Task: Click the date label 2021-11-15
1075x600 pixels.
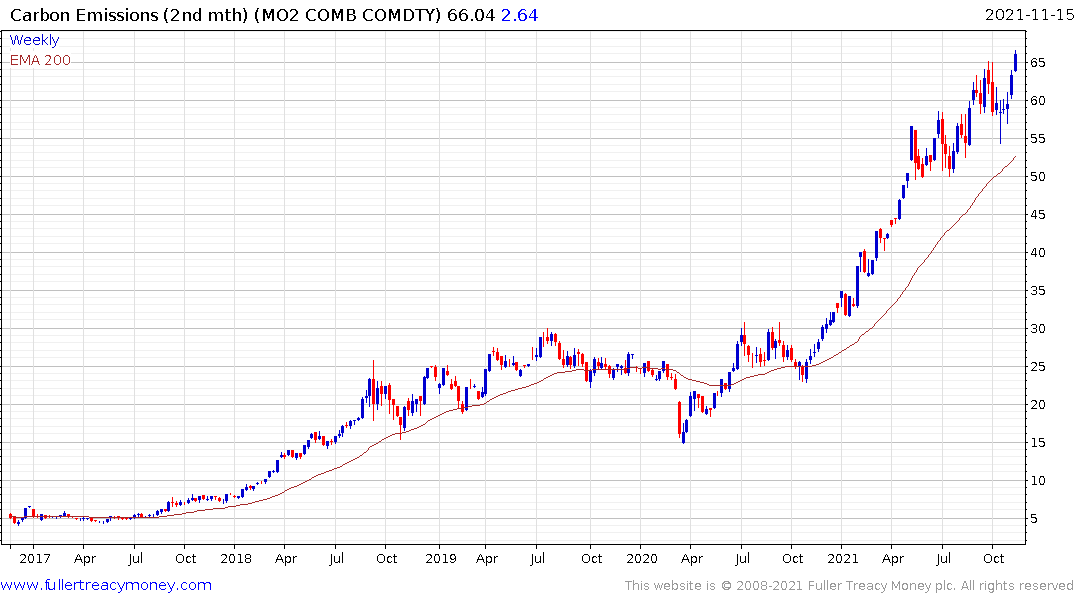Action: click(1029, 15)
